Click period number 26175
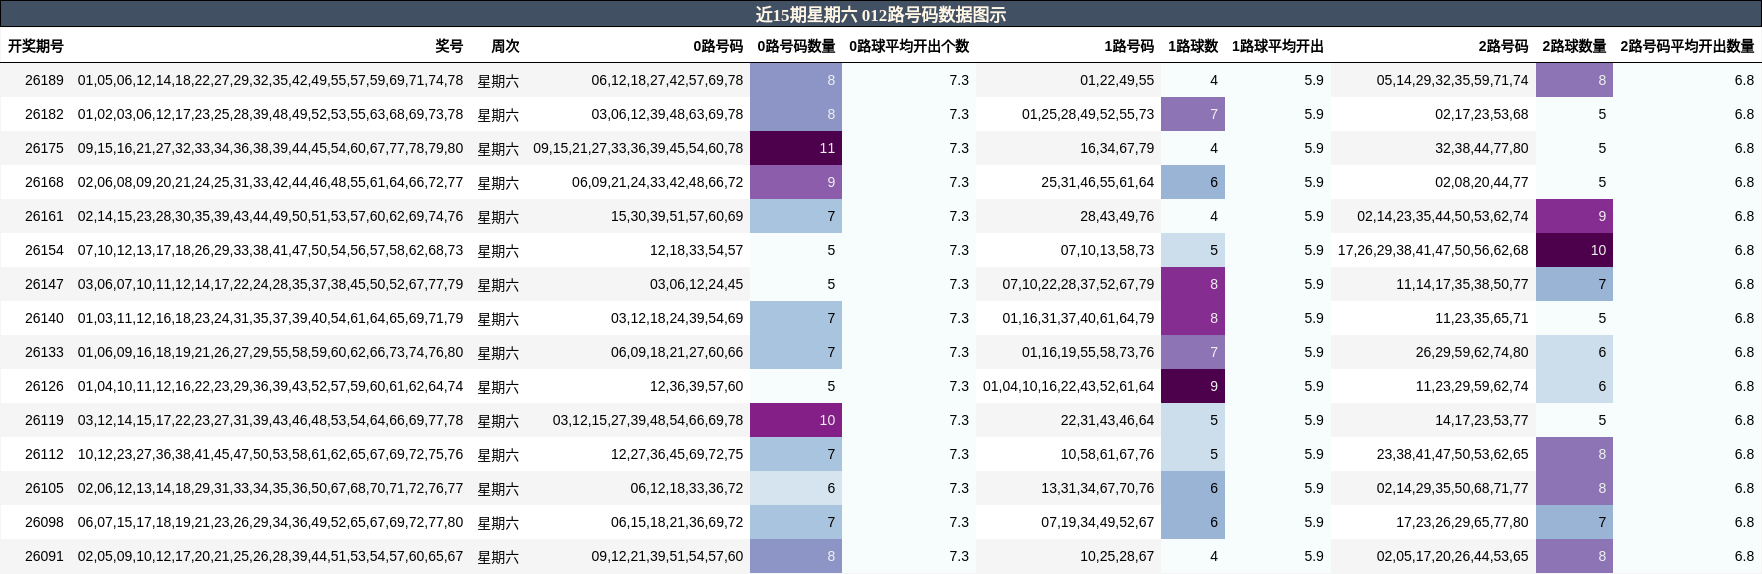Image resolution: width=1762 pixels, height=574 pixels. (44, 148)
